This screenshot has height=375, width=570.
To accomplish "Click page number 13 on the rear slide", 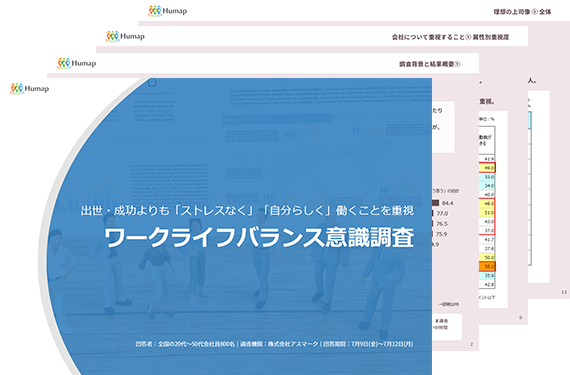I will [x=564, y=292].
